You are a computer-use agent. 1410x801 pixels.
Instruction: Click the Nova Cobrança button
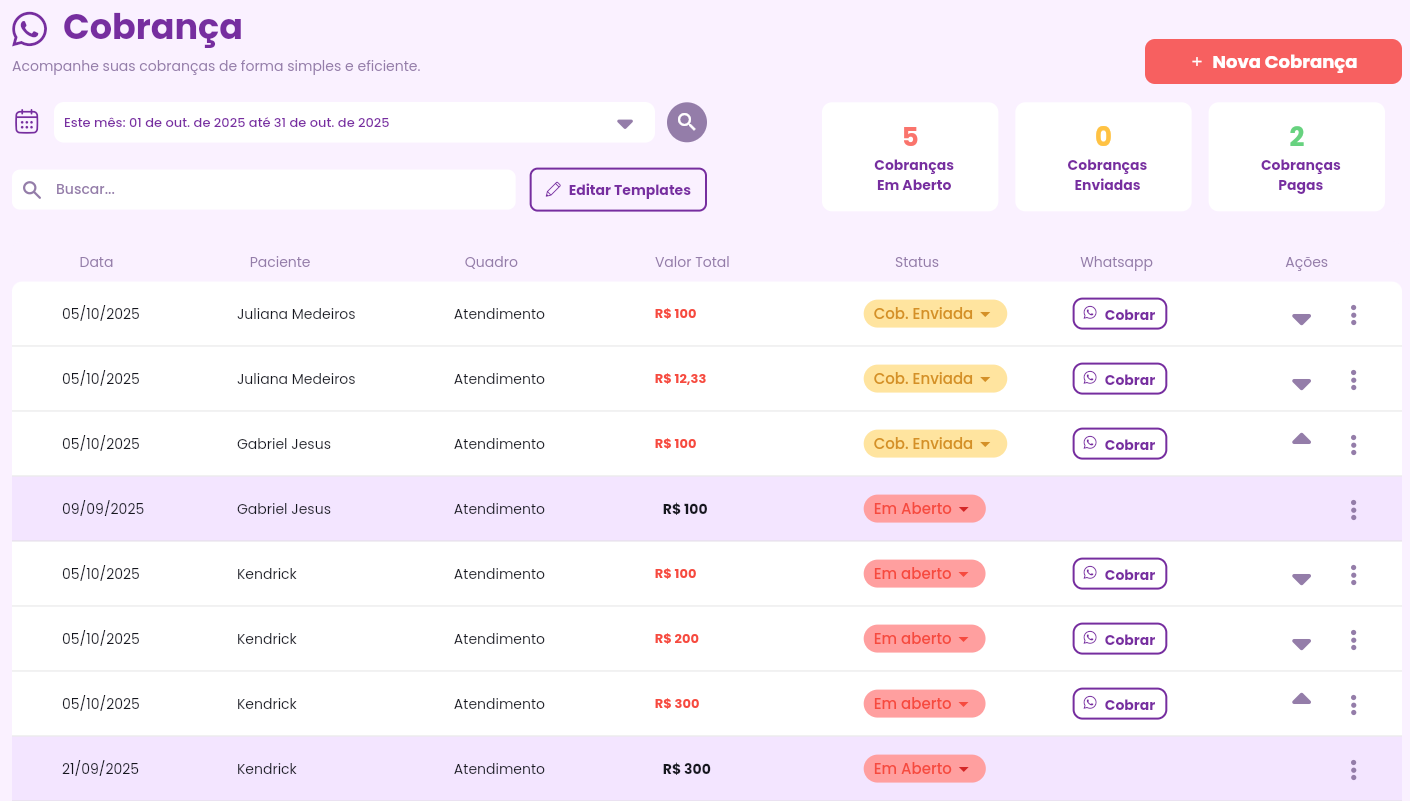[x=1273, y=62]
